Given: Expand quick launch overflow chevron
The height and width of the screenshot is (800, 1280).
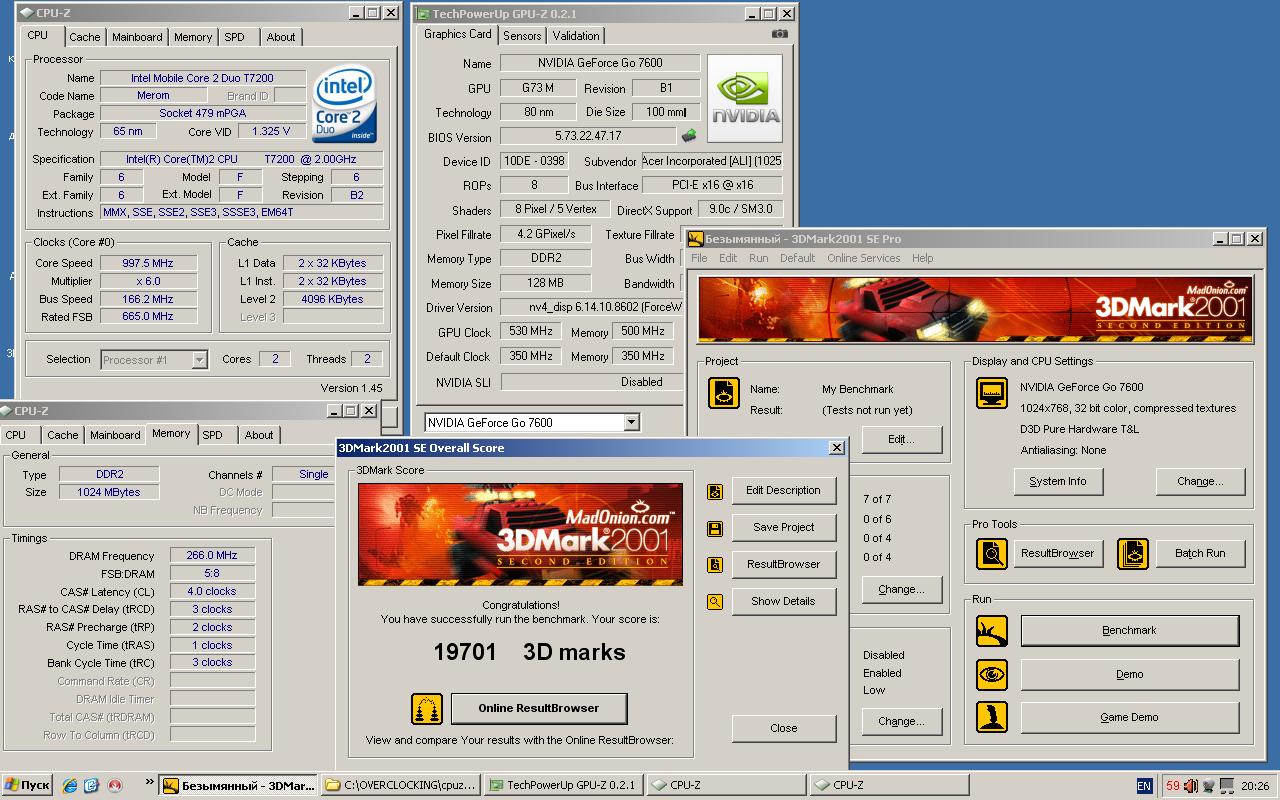Looking at the screenshot, I should click(x=150, y=783).
